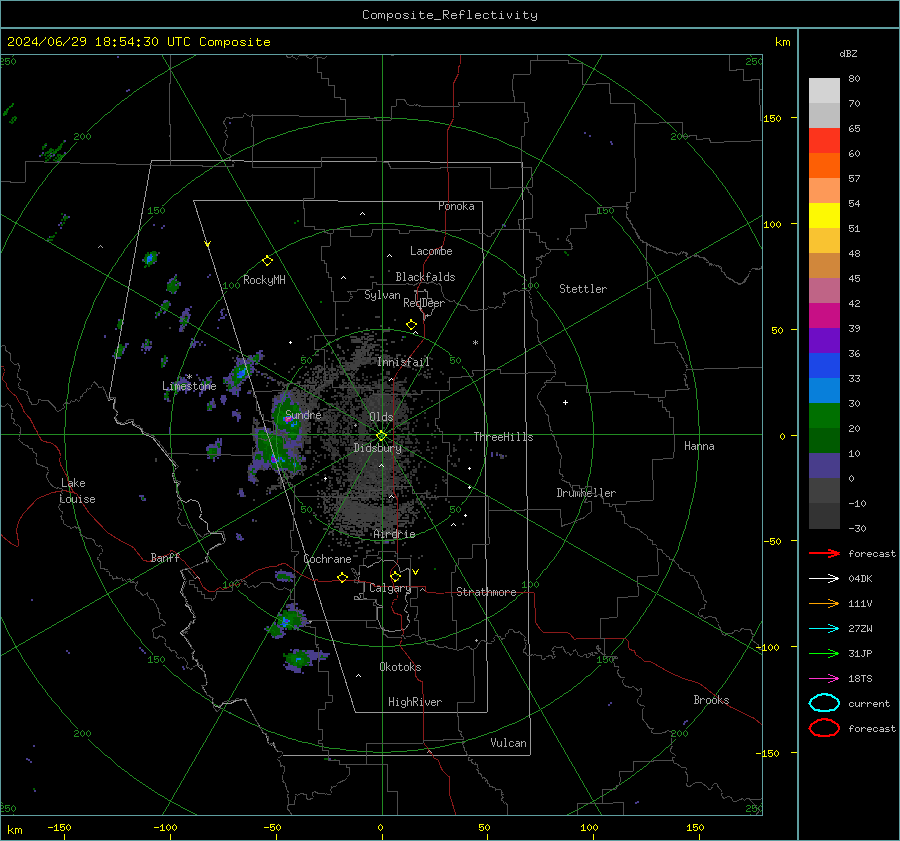The width and height of the screenshot is (900, 841).
Task: Click the Sylvan town label
Action: click(x=382, y=295)
